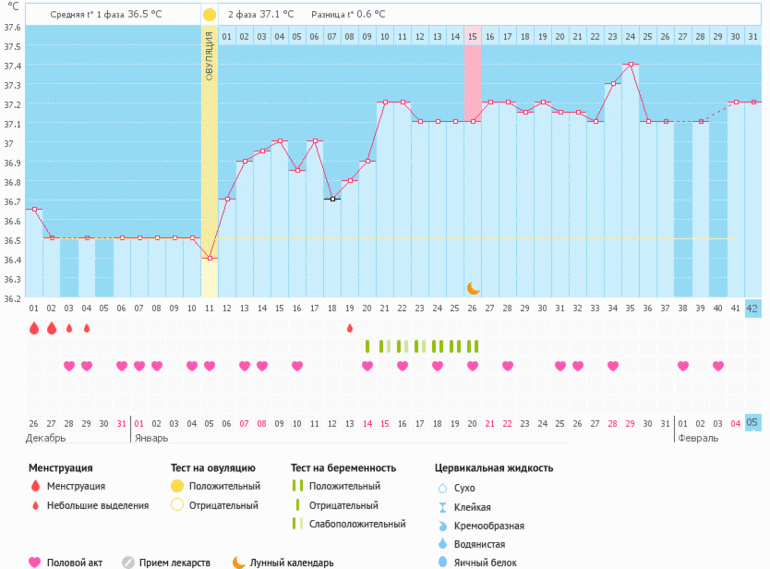Click the lowest temperature point on ovulation day
Screen dimensions: 770x569
click(210, 258)
